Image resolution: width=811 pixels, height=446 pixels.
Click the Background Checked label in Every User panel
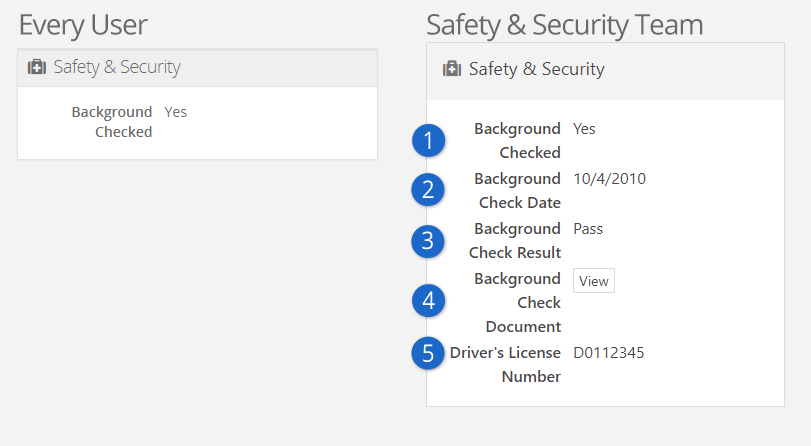(112, 122)
